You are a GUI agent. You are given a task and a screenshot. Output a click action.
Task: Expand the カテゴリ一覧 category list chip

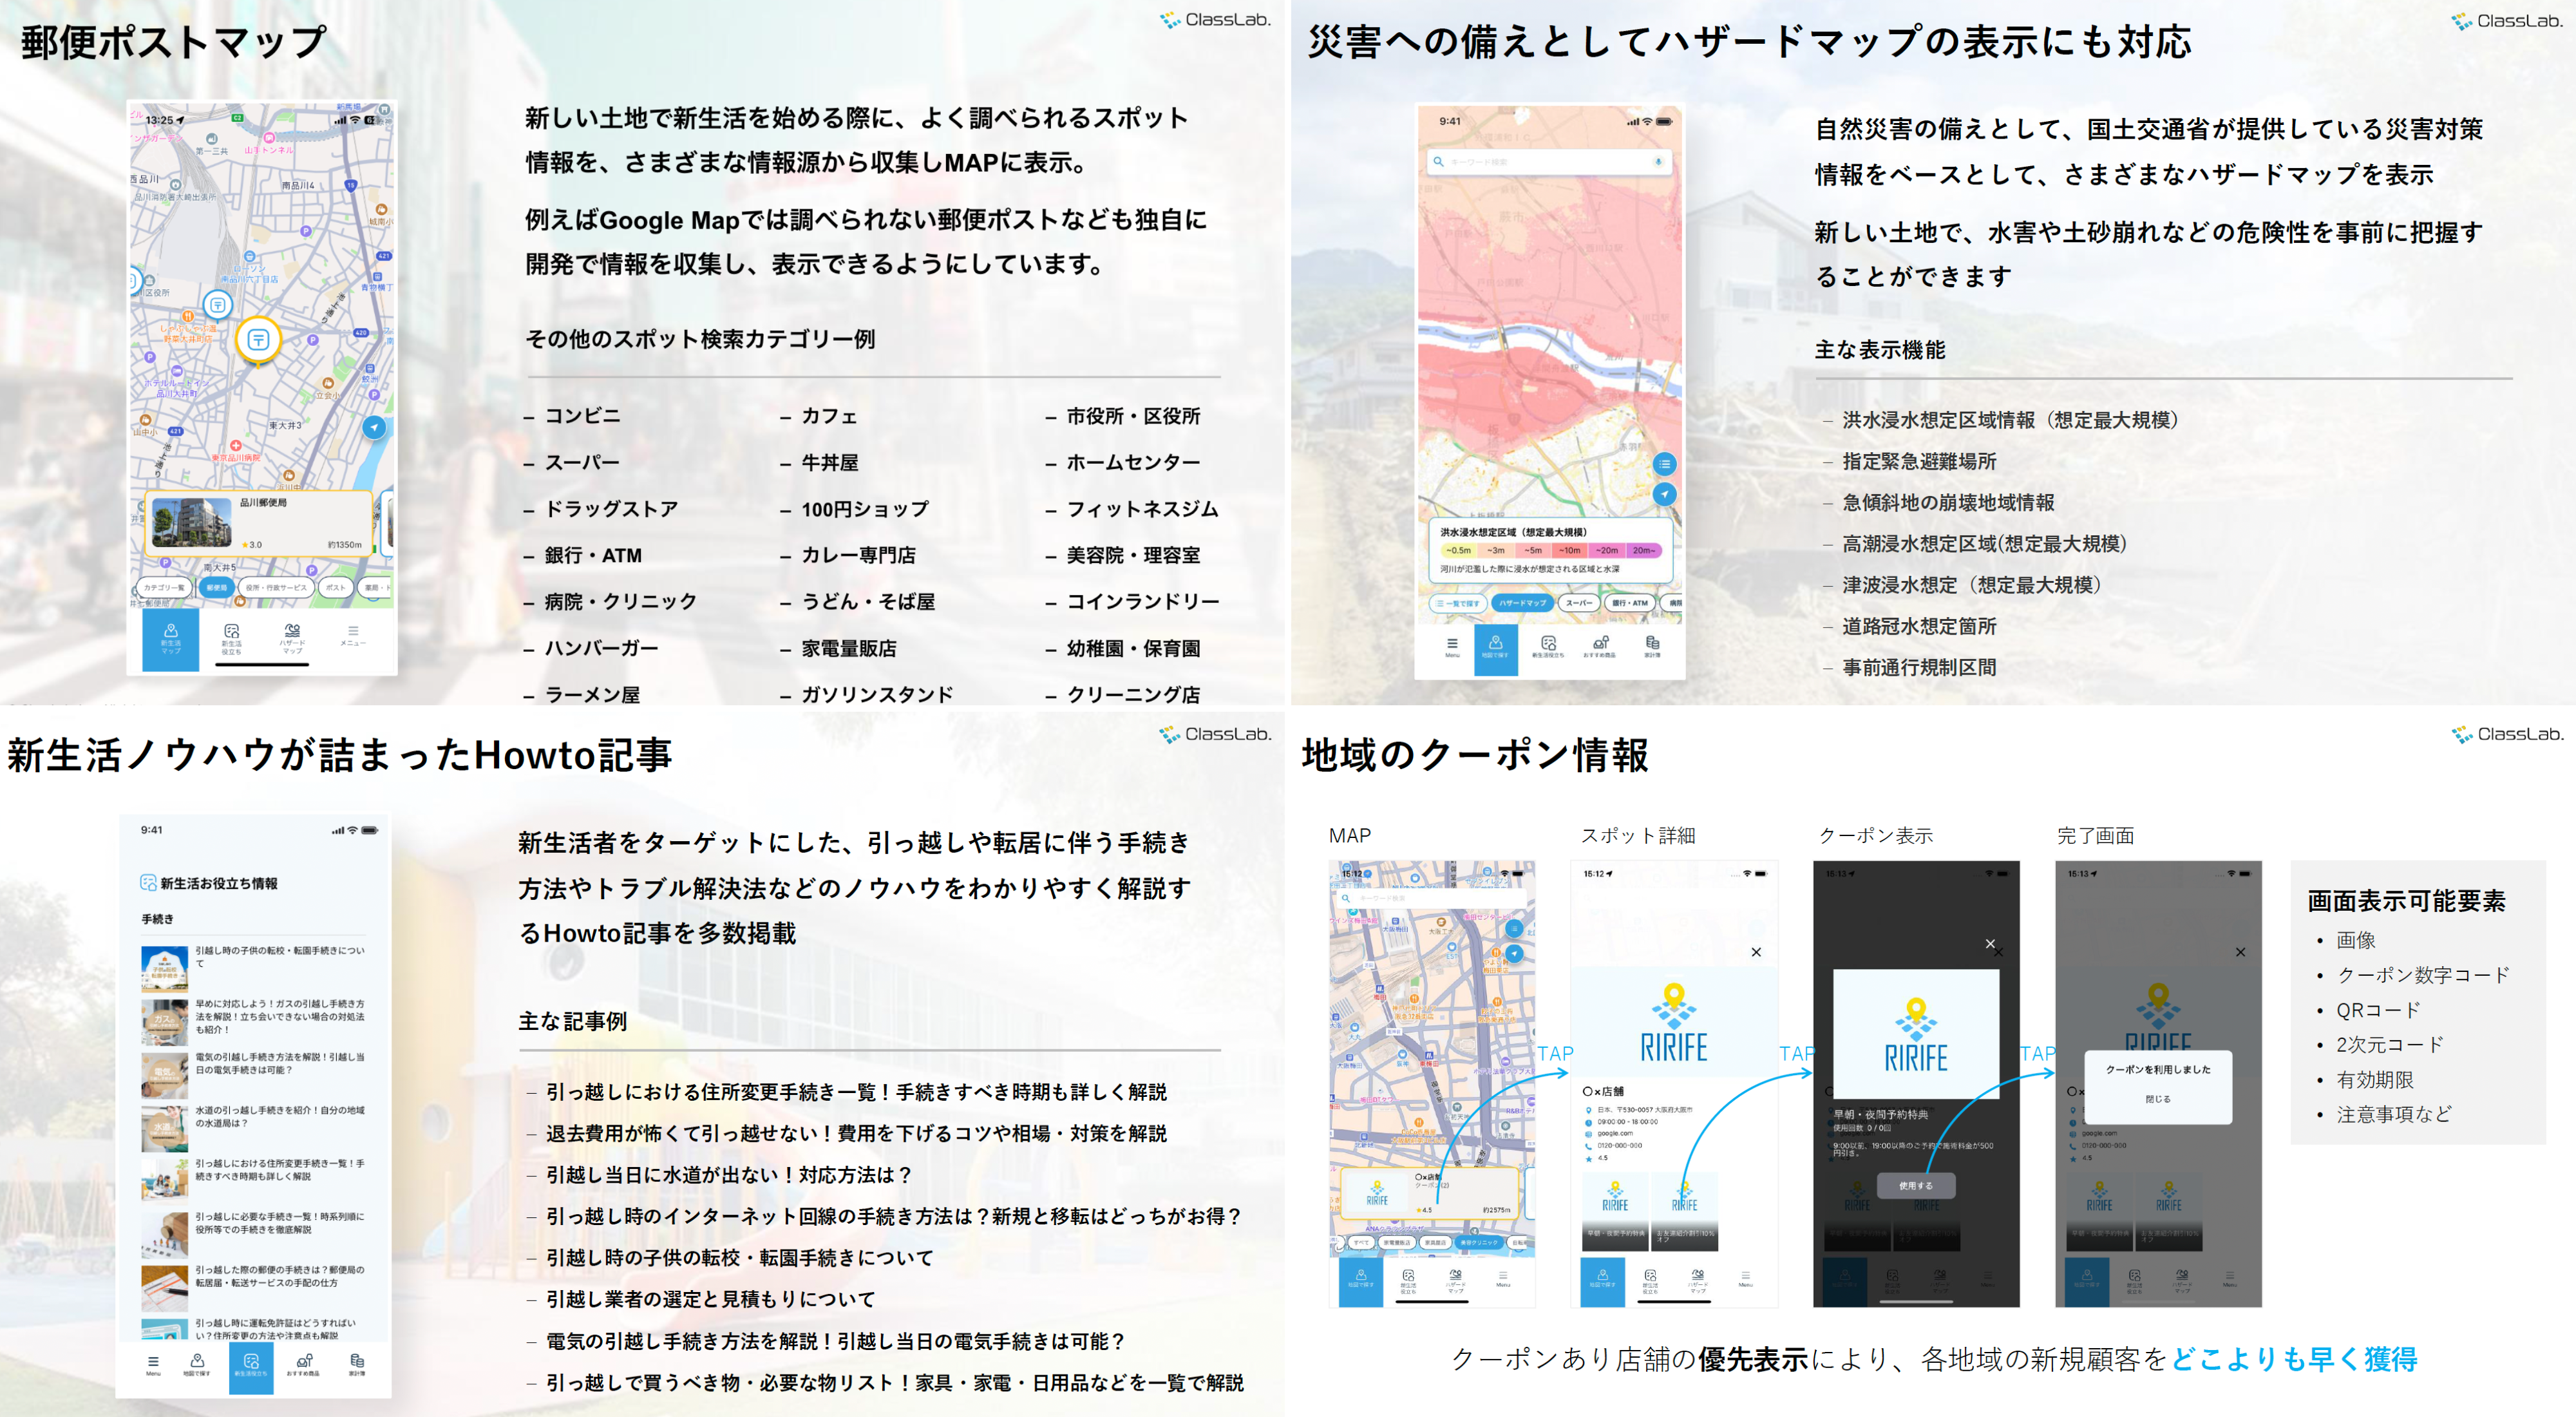point(164,588)
